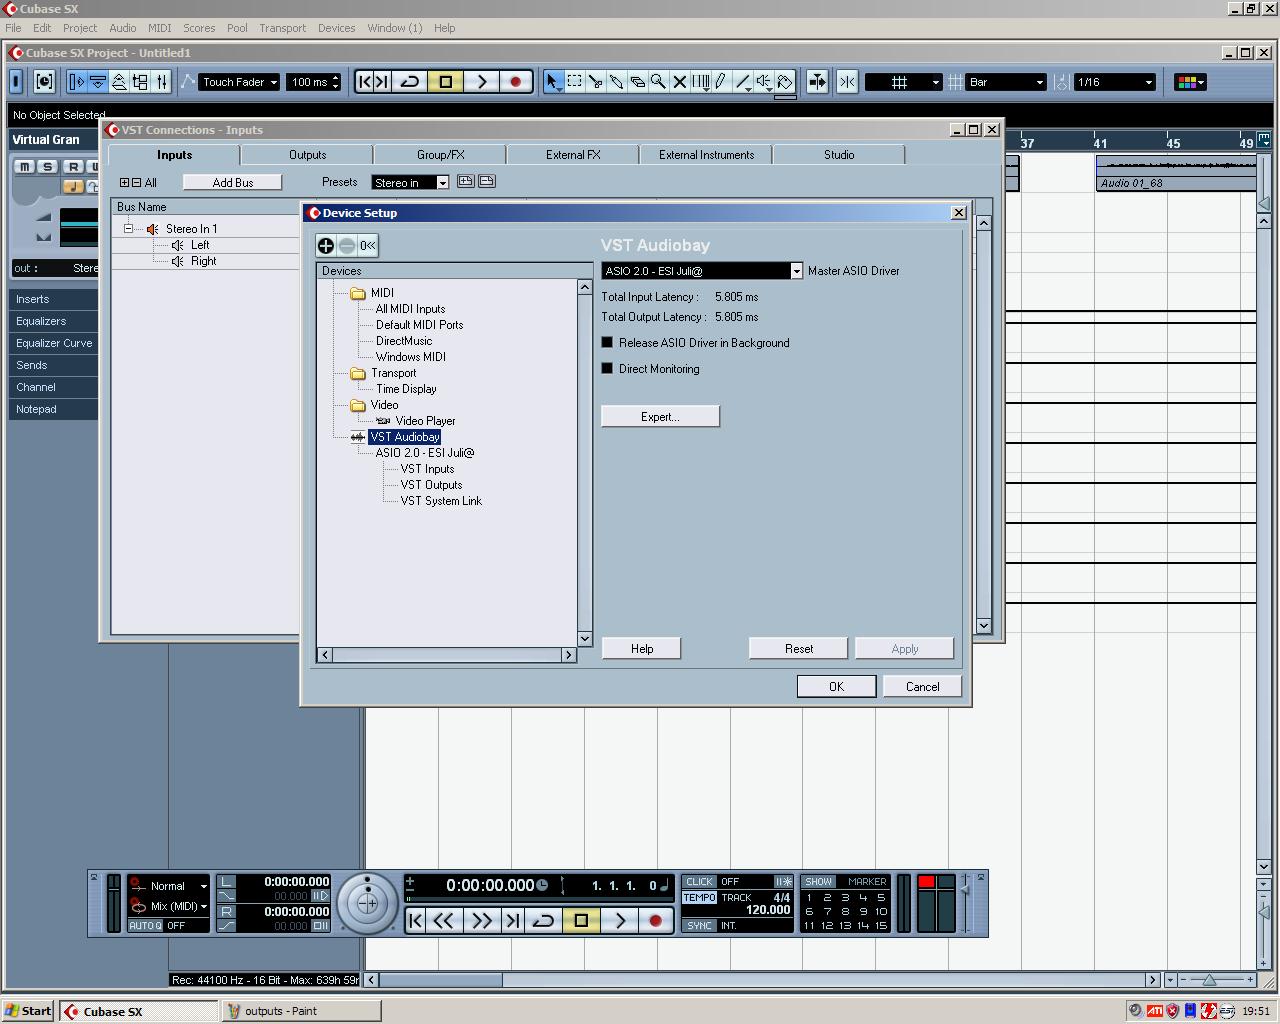Switch to the Group/FX tab
This screenshot has height=1024, width=1280.
pyautogui.click(x=440, y=155)
